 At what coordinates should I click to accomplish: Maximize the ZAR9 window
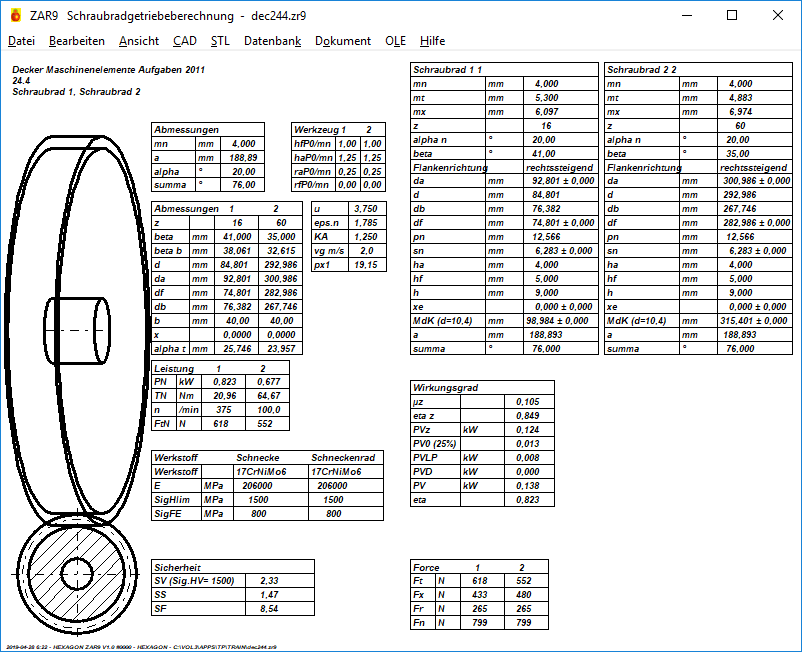(x=732, y=15)
